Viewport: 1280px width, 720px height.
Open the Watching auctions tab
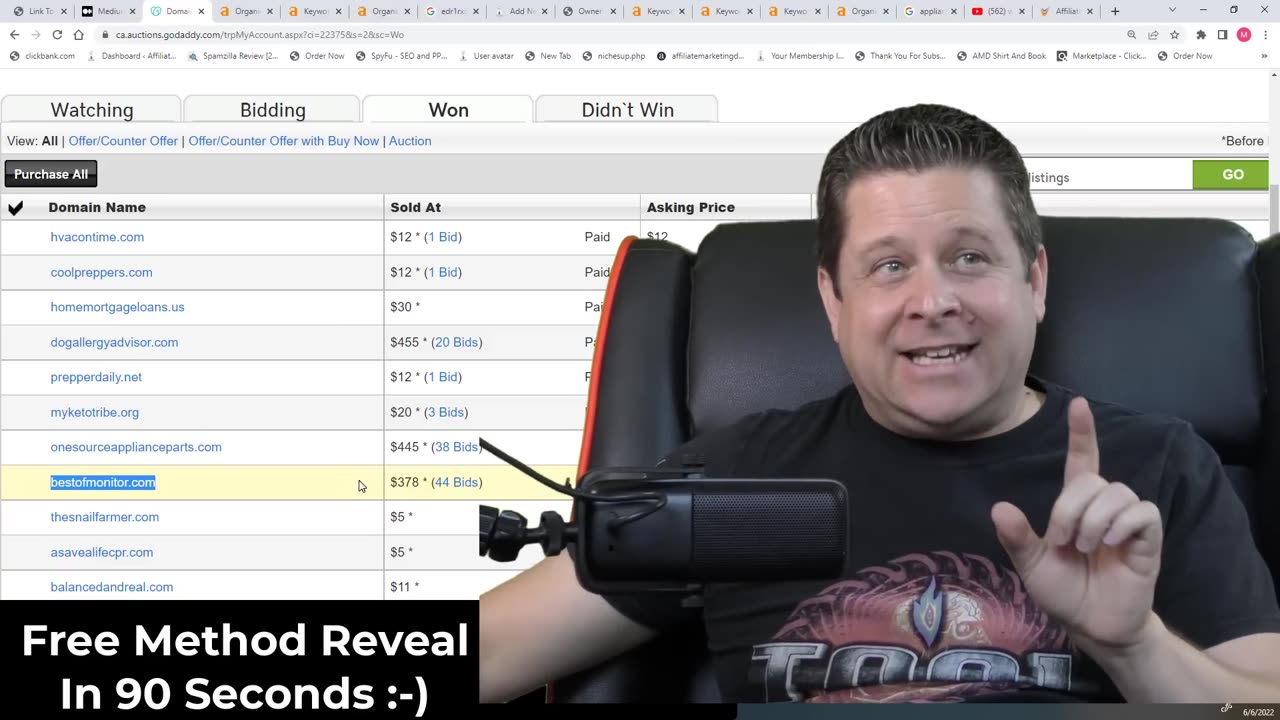click(91, 109)
